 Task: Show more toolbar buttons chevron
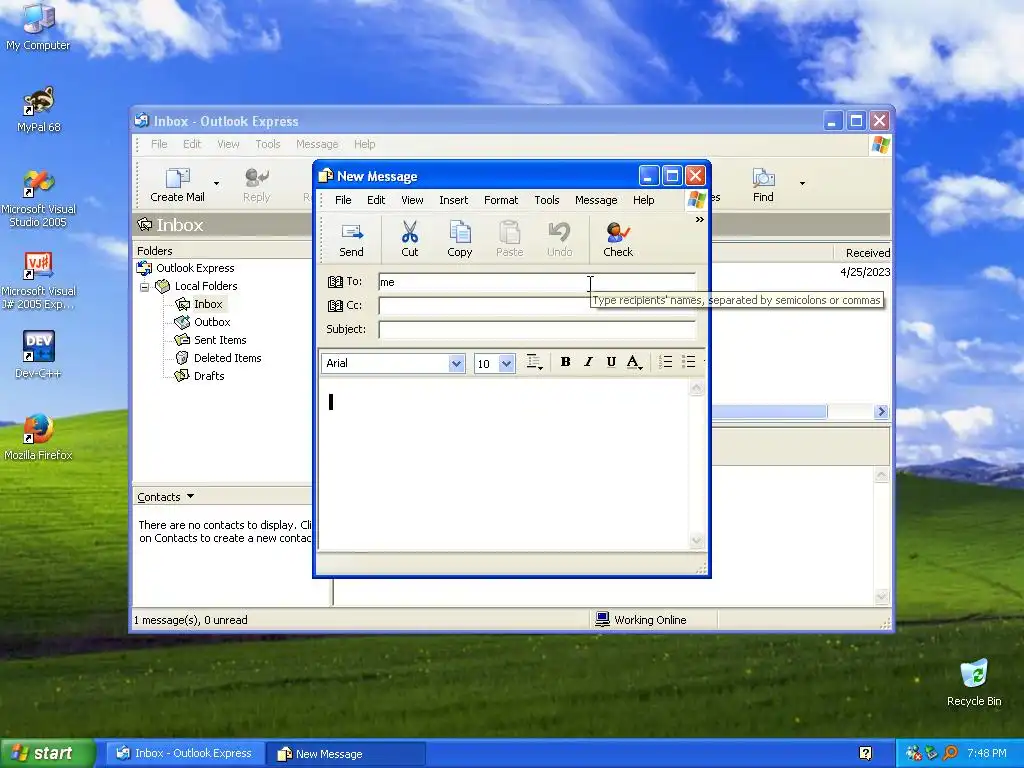coord(699,219)
